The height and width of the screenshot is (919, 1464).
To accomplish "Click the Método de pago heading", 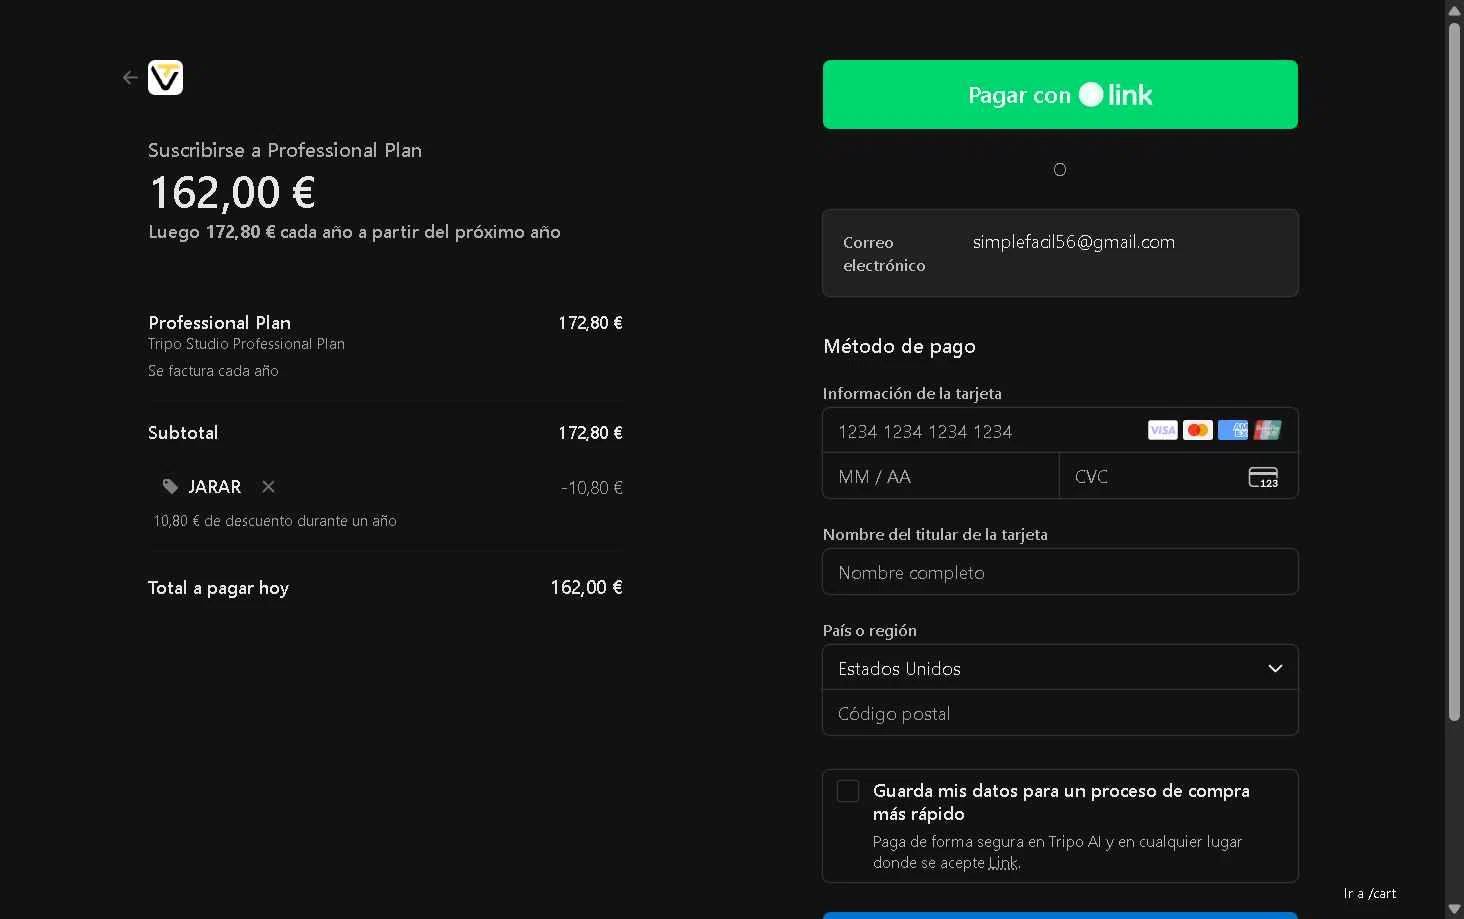I will click(899, 346).
